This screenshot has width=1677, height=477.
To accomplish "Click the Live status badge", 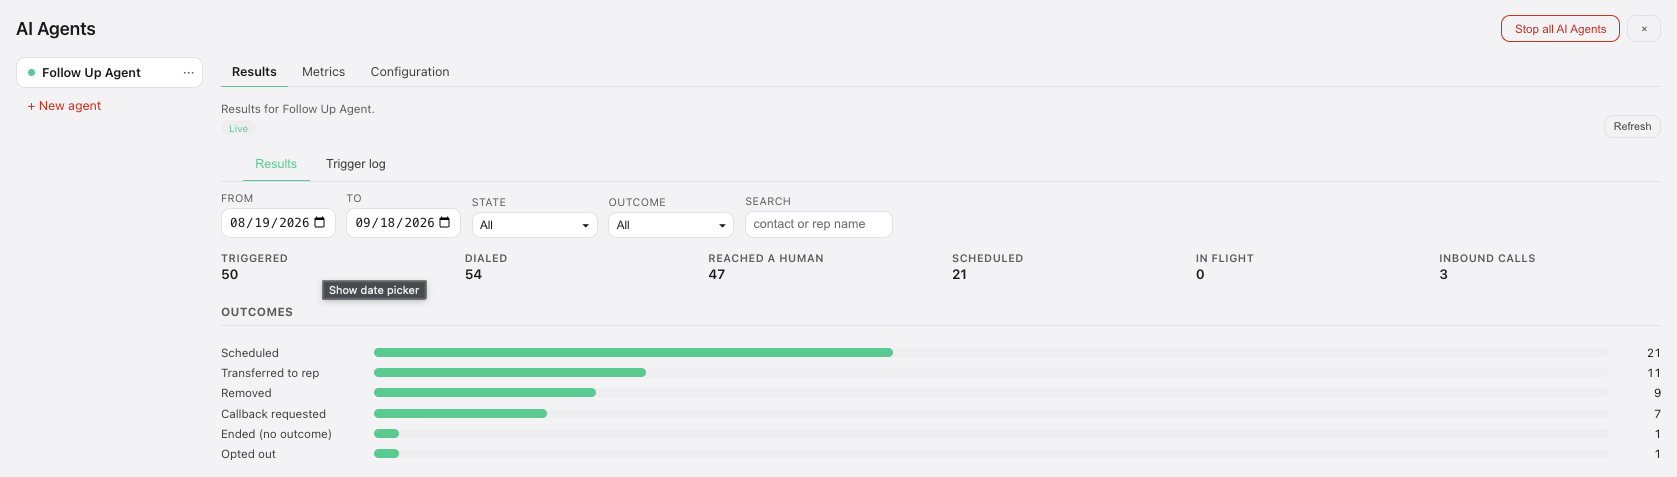I will point(238,129).
